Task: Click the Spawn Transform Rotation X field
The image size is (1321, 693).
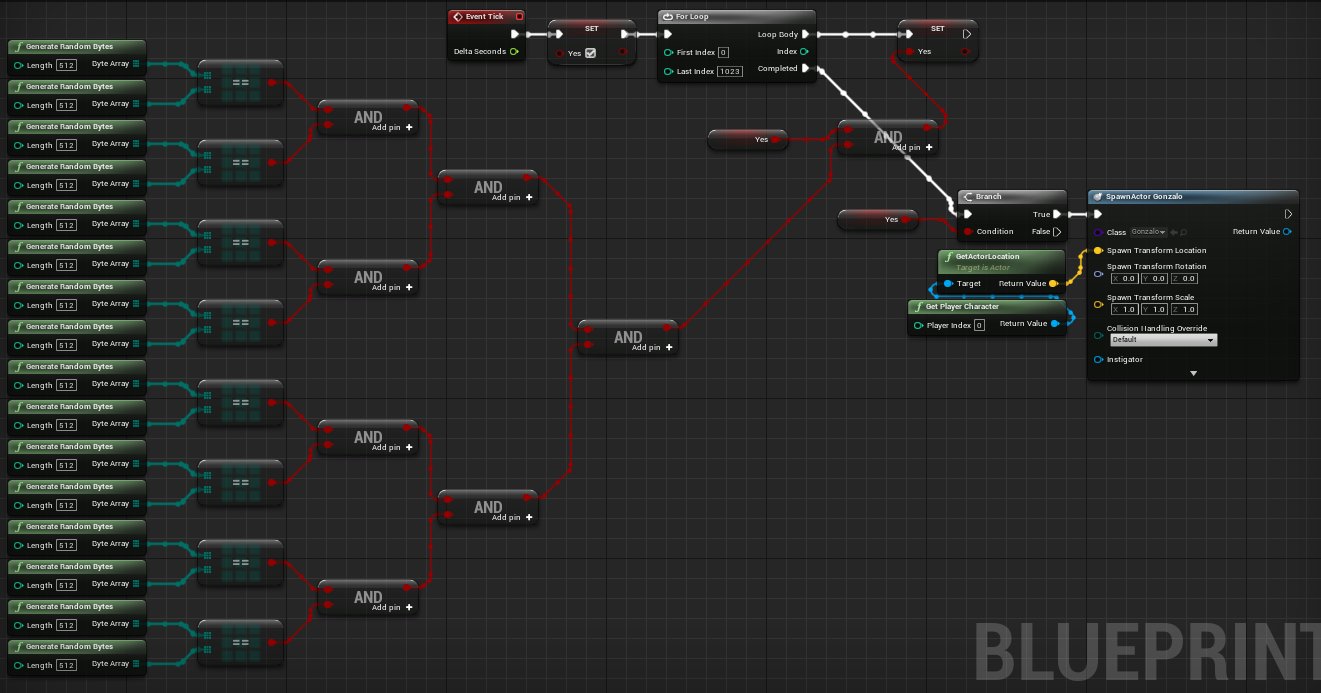Action: click(x=1127, y=279)
